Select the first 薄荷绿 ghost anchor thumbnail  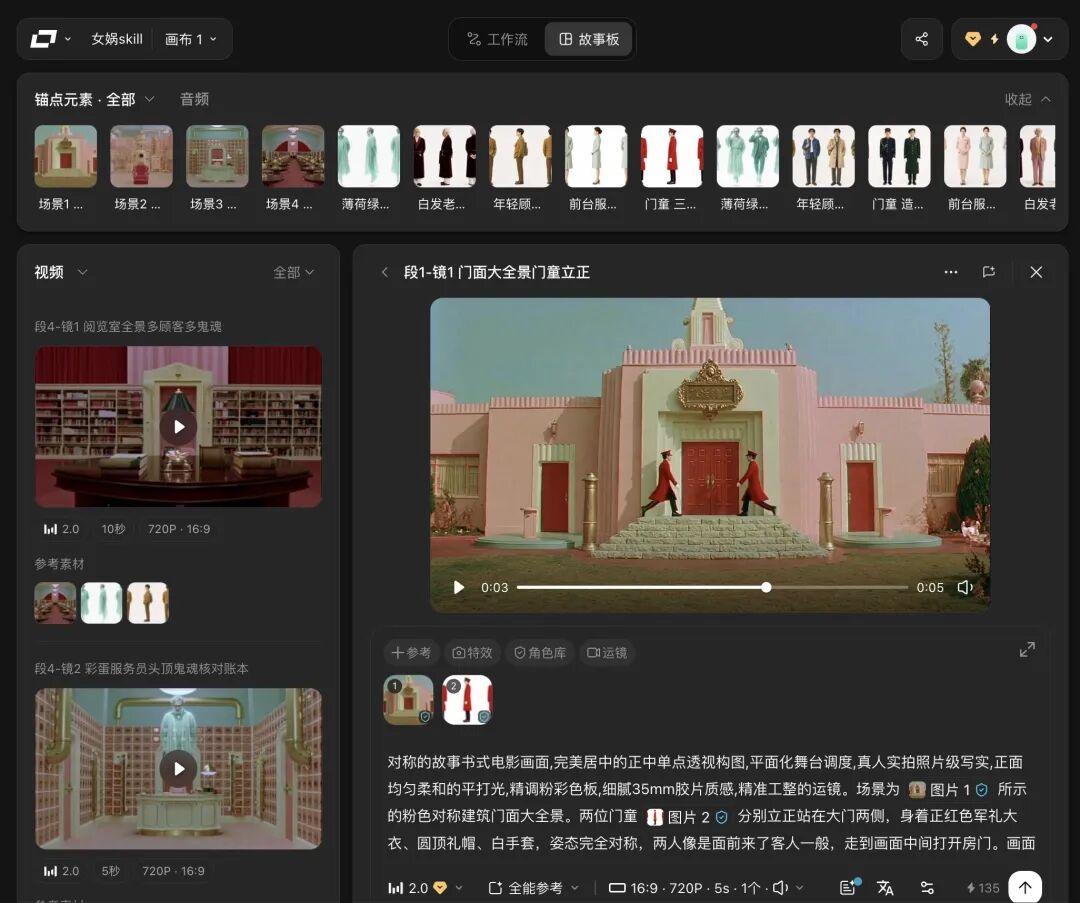click(x=368, y=156)
